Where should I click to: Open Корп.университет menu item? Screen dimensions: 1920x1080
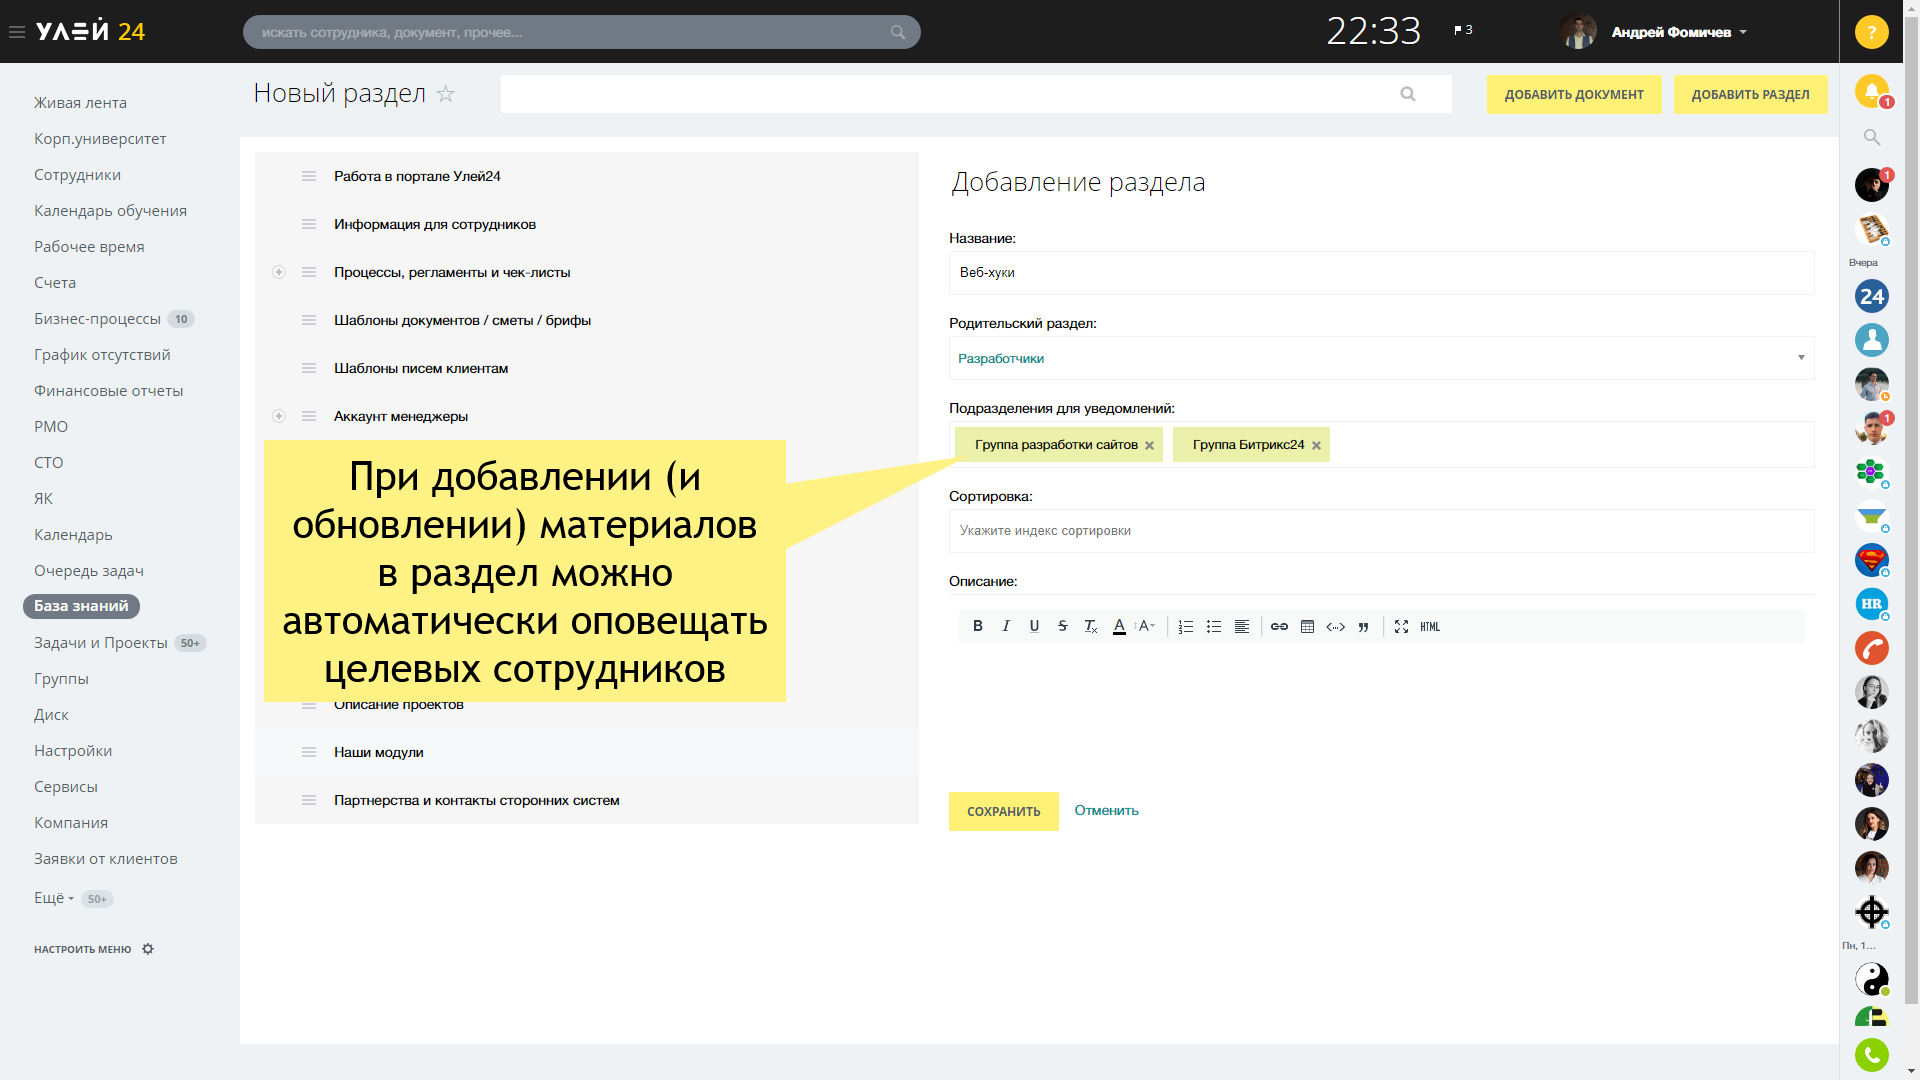click(x=100, y=138)
